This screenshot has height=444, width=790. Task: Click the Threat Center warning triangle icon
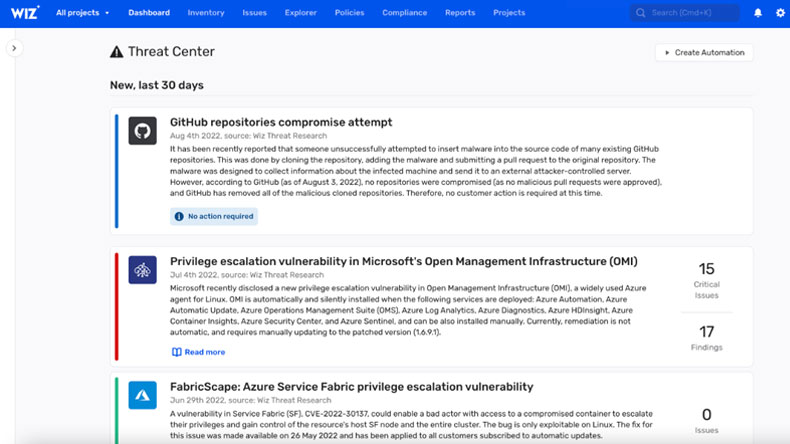(x=117, y=52)
